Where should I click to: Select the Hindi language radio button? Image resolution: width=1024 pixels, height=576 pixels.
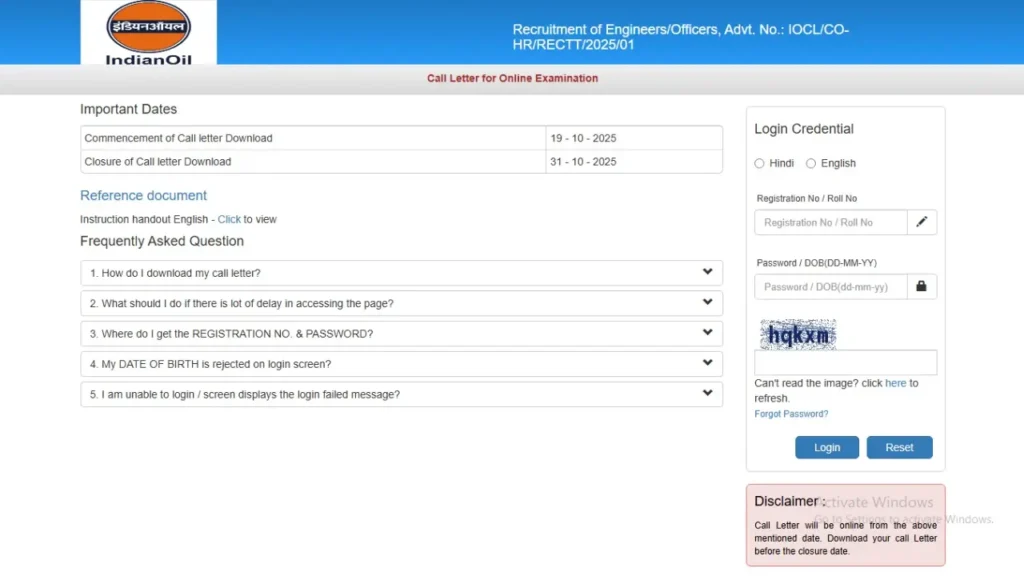tap(758, 163)
